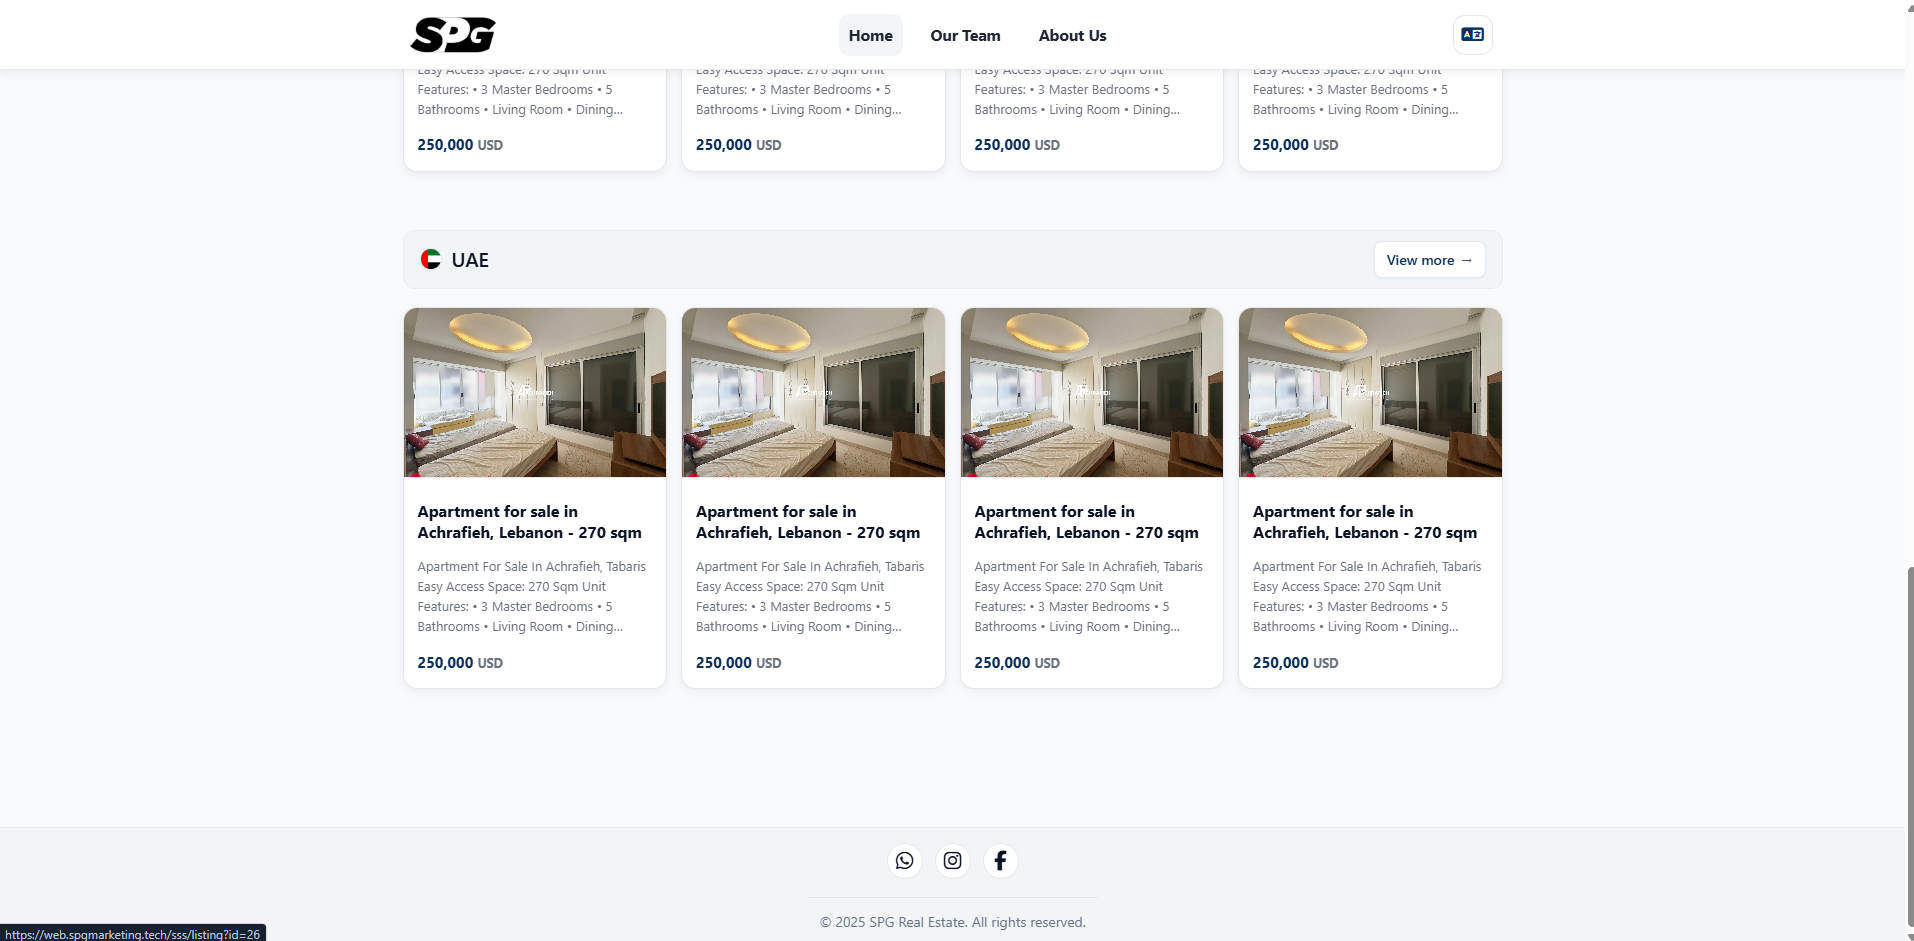This screenshot has height=941, width=1914.
Task: Open the language switcher icon
Action: click(x=1472, y=35)
